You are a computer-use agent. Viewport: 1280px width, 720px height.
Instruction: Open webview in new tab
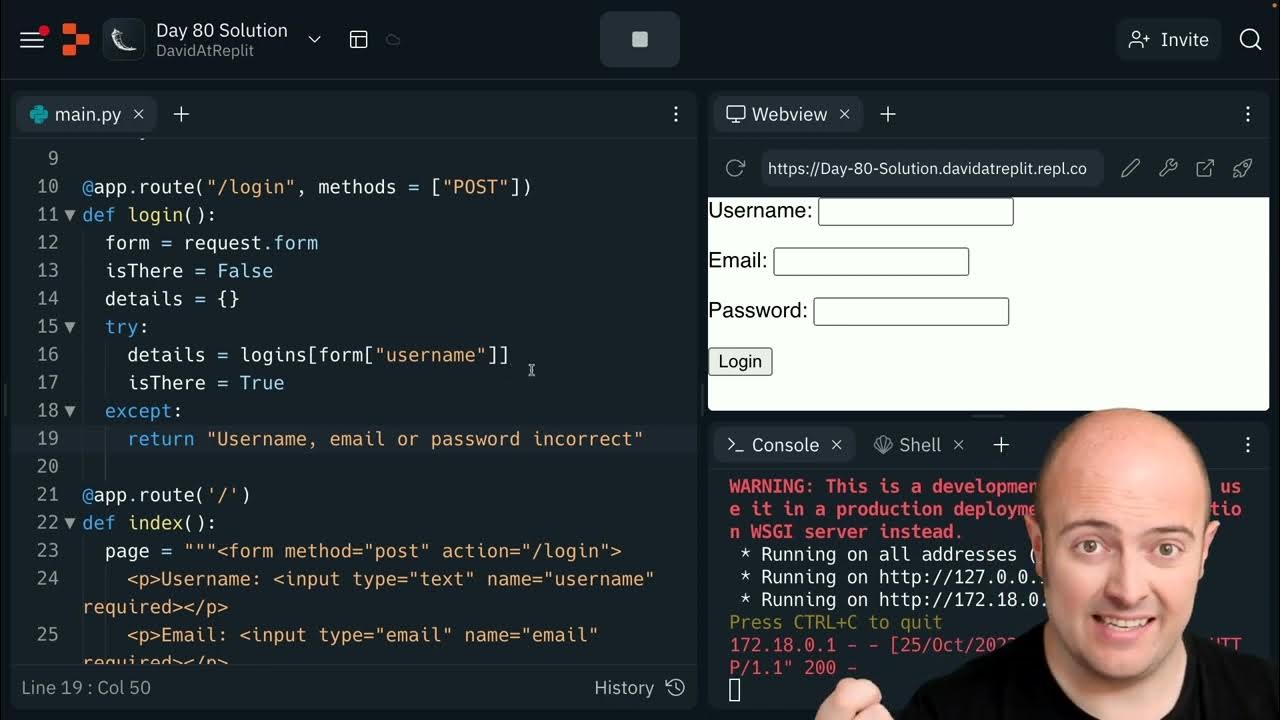1205,168
